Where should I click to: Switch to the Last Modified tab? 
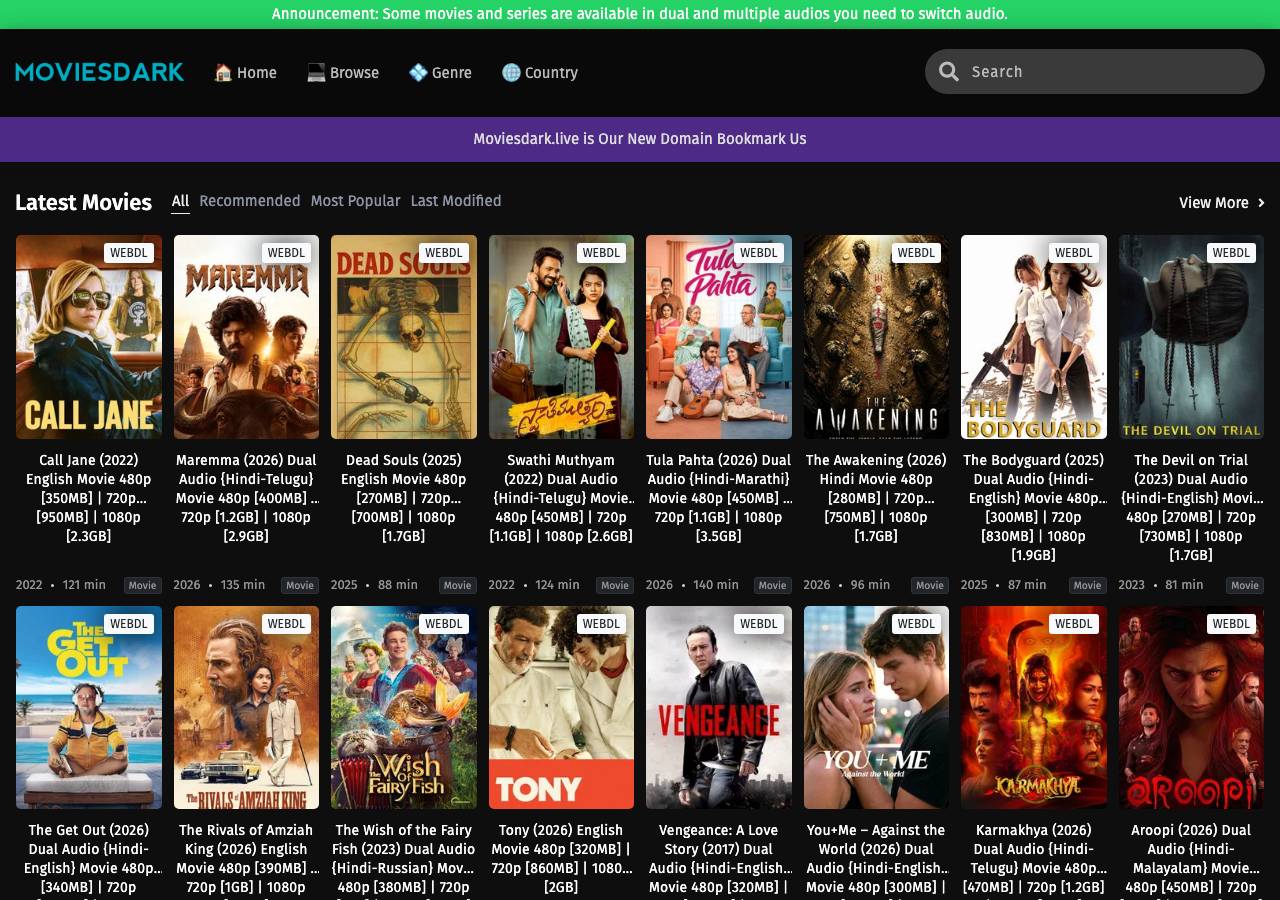click(x=456, y=201)
